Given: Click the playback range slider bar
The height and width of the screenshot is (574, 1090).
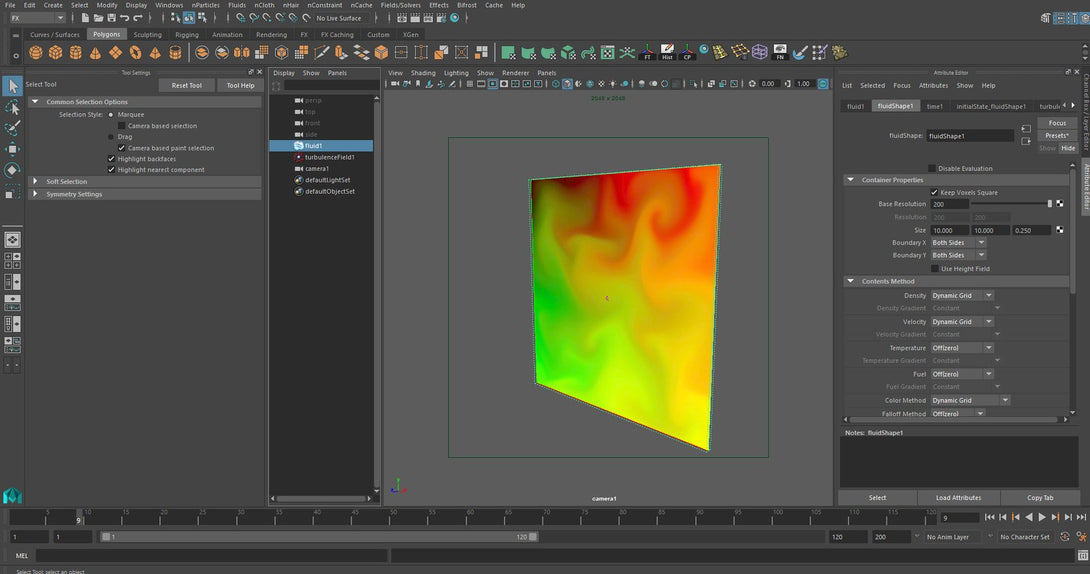Looking at the screenshot, I should coord(319,536).
